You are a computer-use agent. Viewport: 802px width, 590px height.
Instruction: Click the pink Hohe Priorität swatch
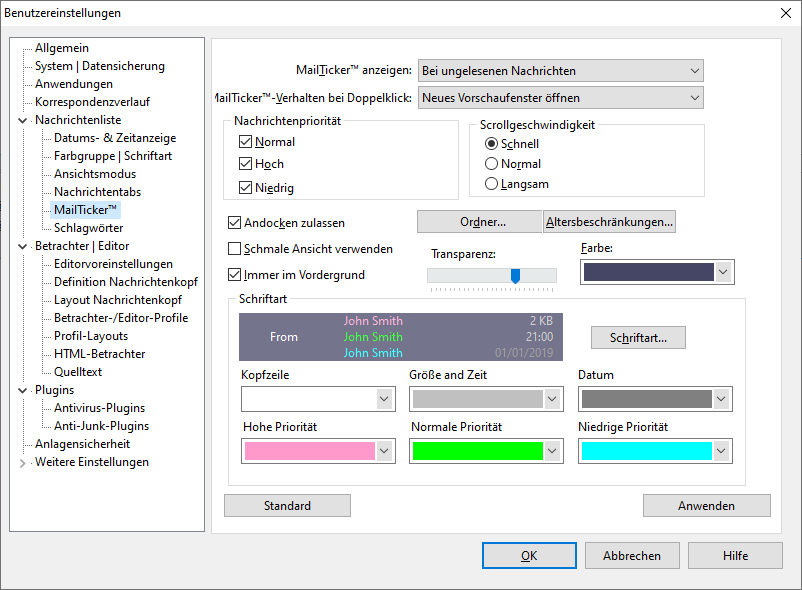[x=310, y=451]
